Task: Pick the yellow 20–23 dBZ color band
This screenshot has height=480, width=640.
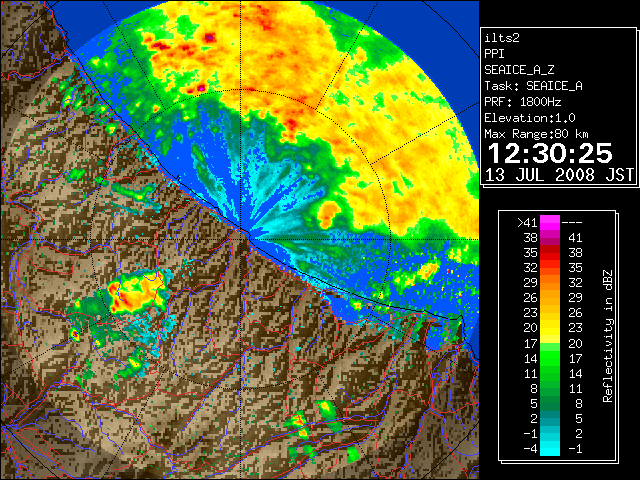Action: (x=550, y=328)
